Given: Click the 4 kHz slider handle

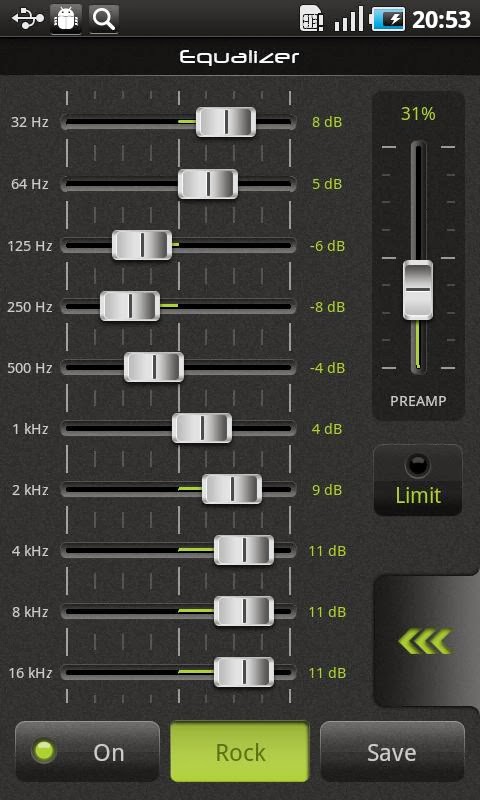Looking at the screenshot, I should click(244, 550).
